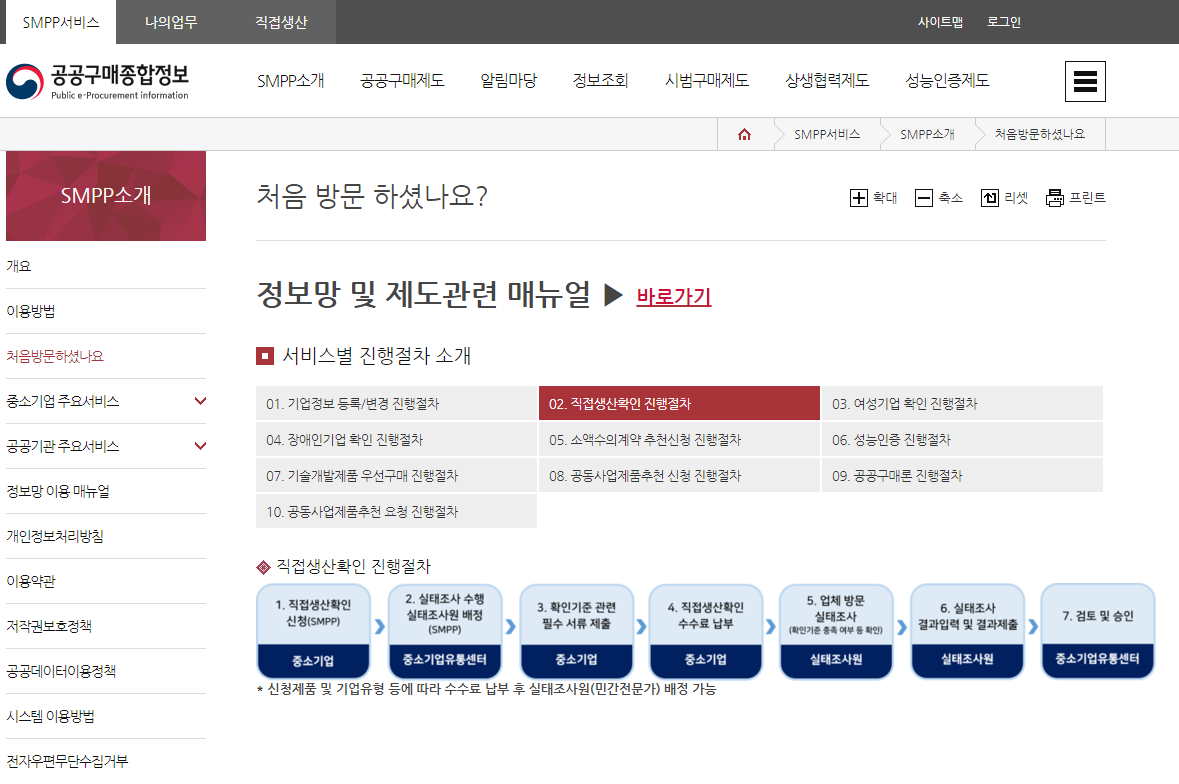This screenshot has height=784, width=1179.
Task: Click the 리셋 reset icon
Action: click(990, 198)
